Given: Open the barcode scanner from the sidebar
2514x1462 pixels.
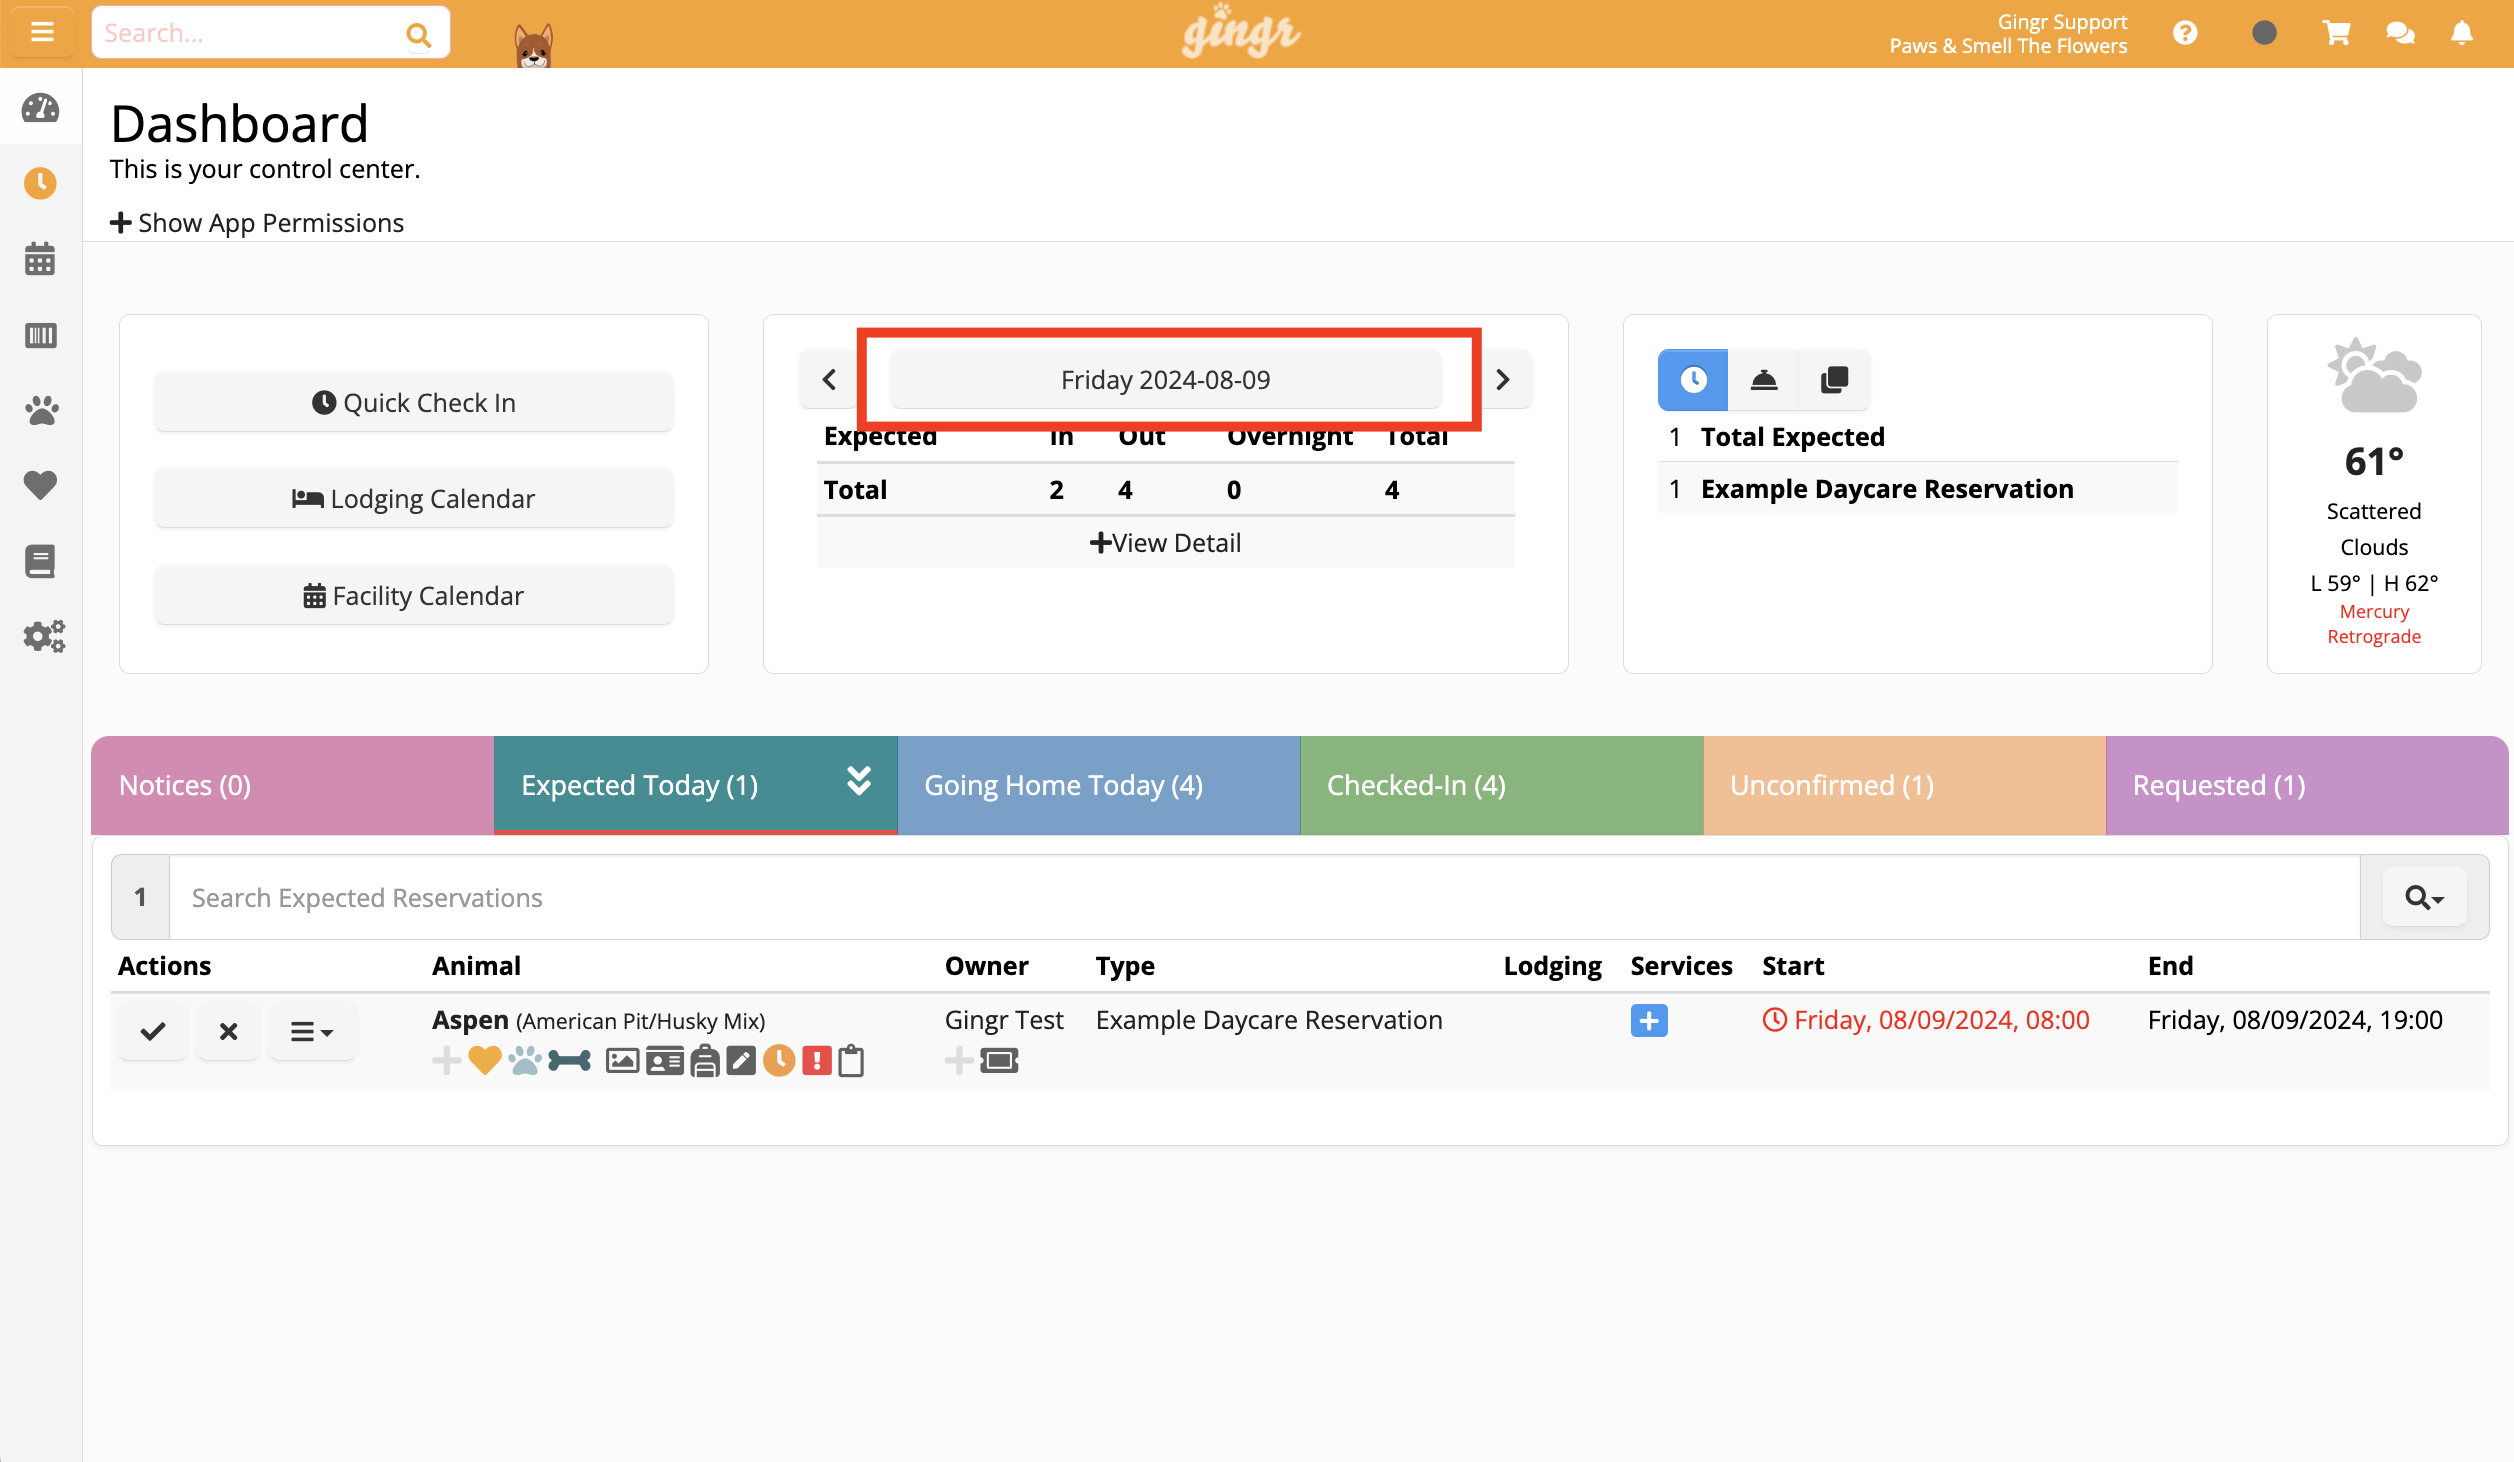Looking at the screenshot, I should pyautogui.click(x=40, y=336).
